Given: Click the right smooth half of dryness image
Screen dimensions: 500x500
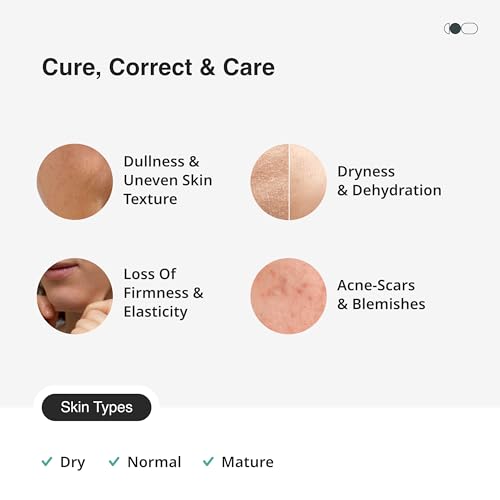Looking at the screenshot, I should (x=308, y=182).
